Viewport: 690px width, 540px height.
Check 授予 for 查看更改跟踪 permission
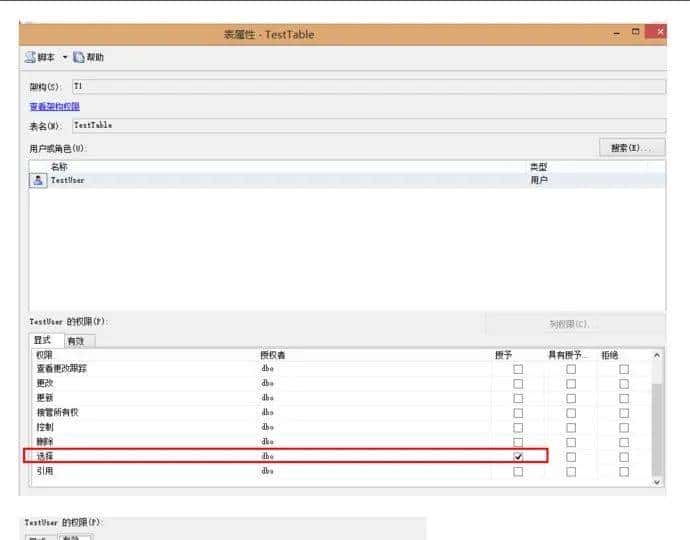[x=518, y=369]
